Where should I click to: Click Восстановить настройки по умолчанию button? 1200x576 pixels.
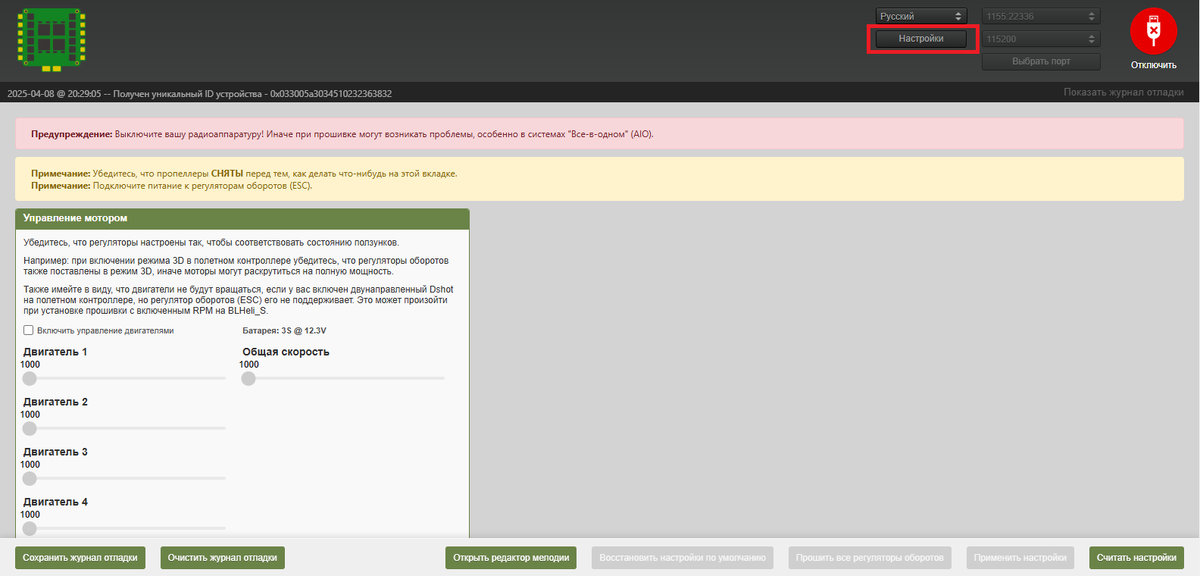tap(684, 558)
